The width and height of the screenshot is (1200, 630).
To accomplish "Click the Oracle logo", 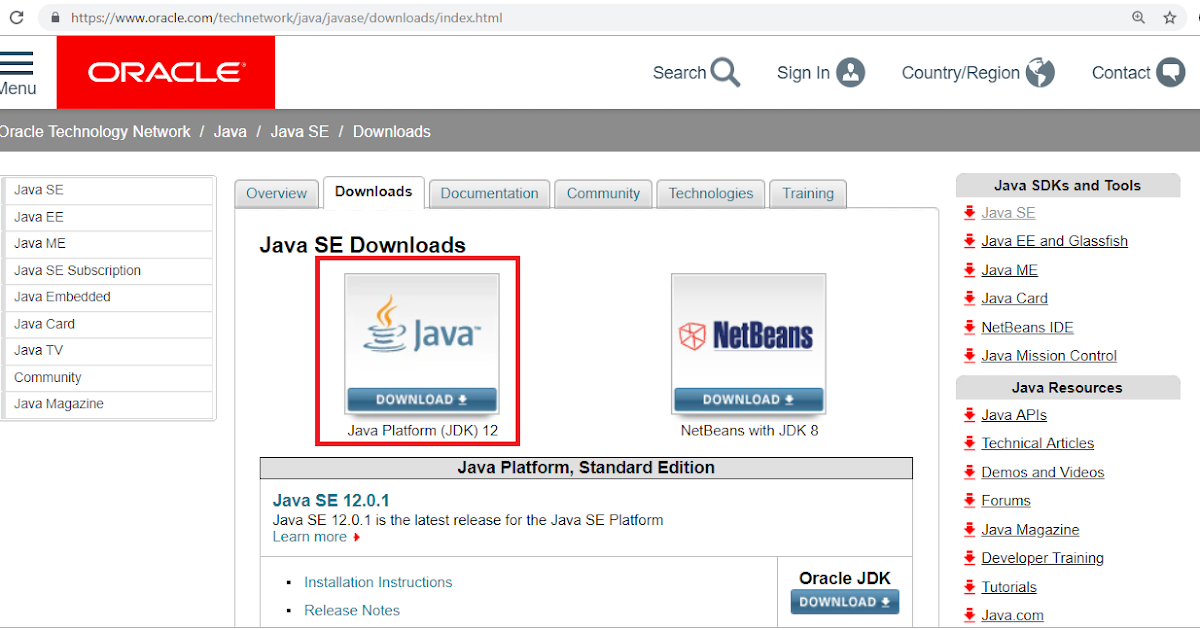I will 165,71.
